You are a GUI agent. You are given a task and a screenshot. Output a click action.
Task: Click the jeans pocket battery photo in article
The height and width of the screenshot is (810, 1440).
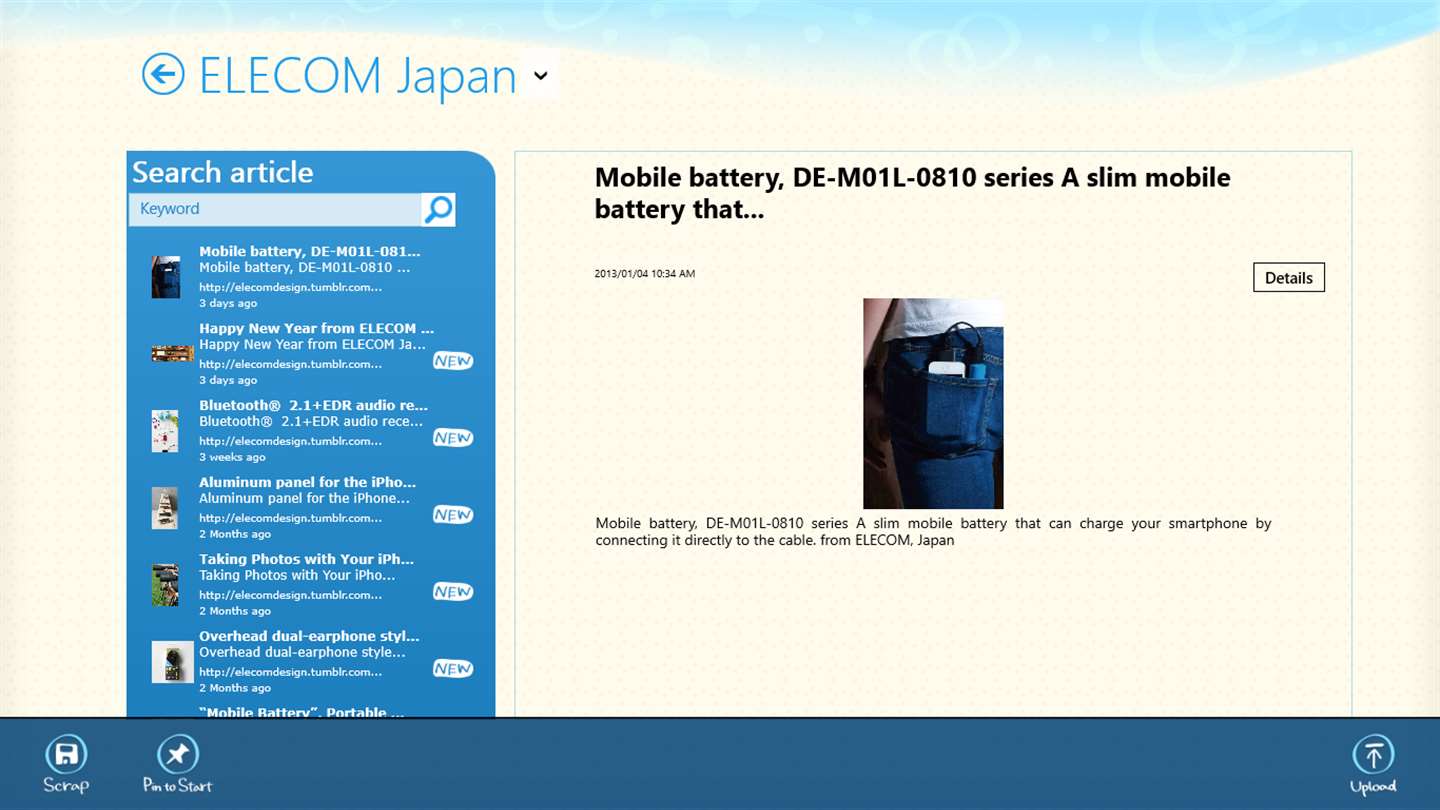[933, 403]
